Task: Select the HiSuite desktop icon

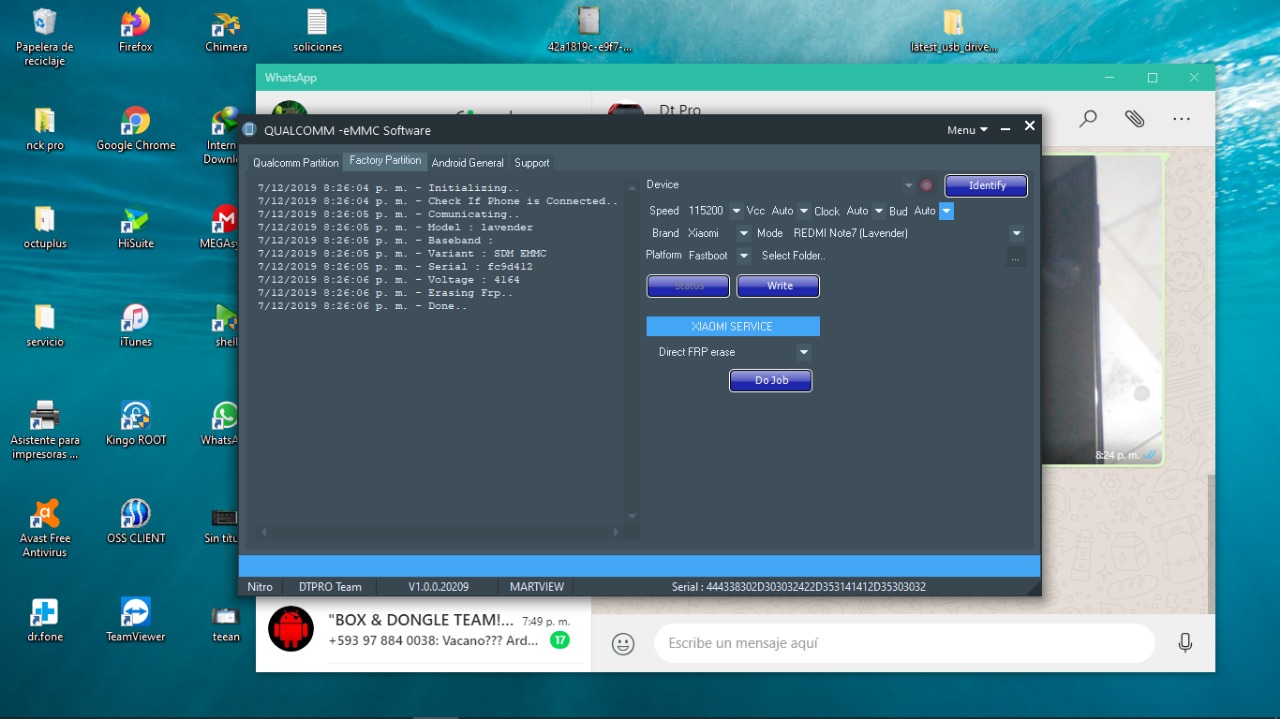Action: click(x=135, y=227)
